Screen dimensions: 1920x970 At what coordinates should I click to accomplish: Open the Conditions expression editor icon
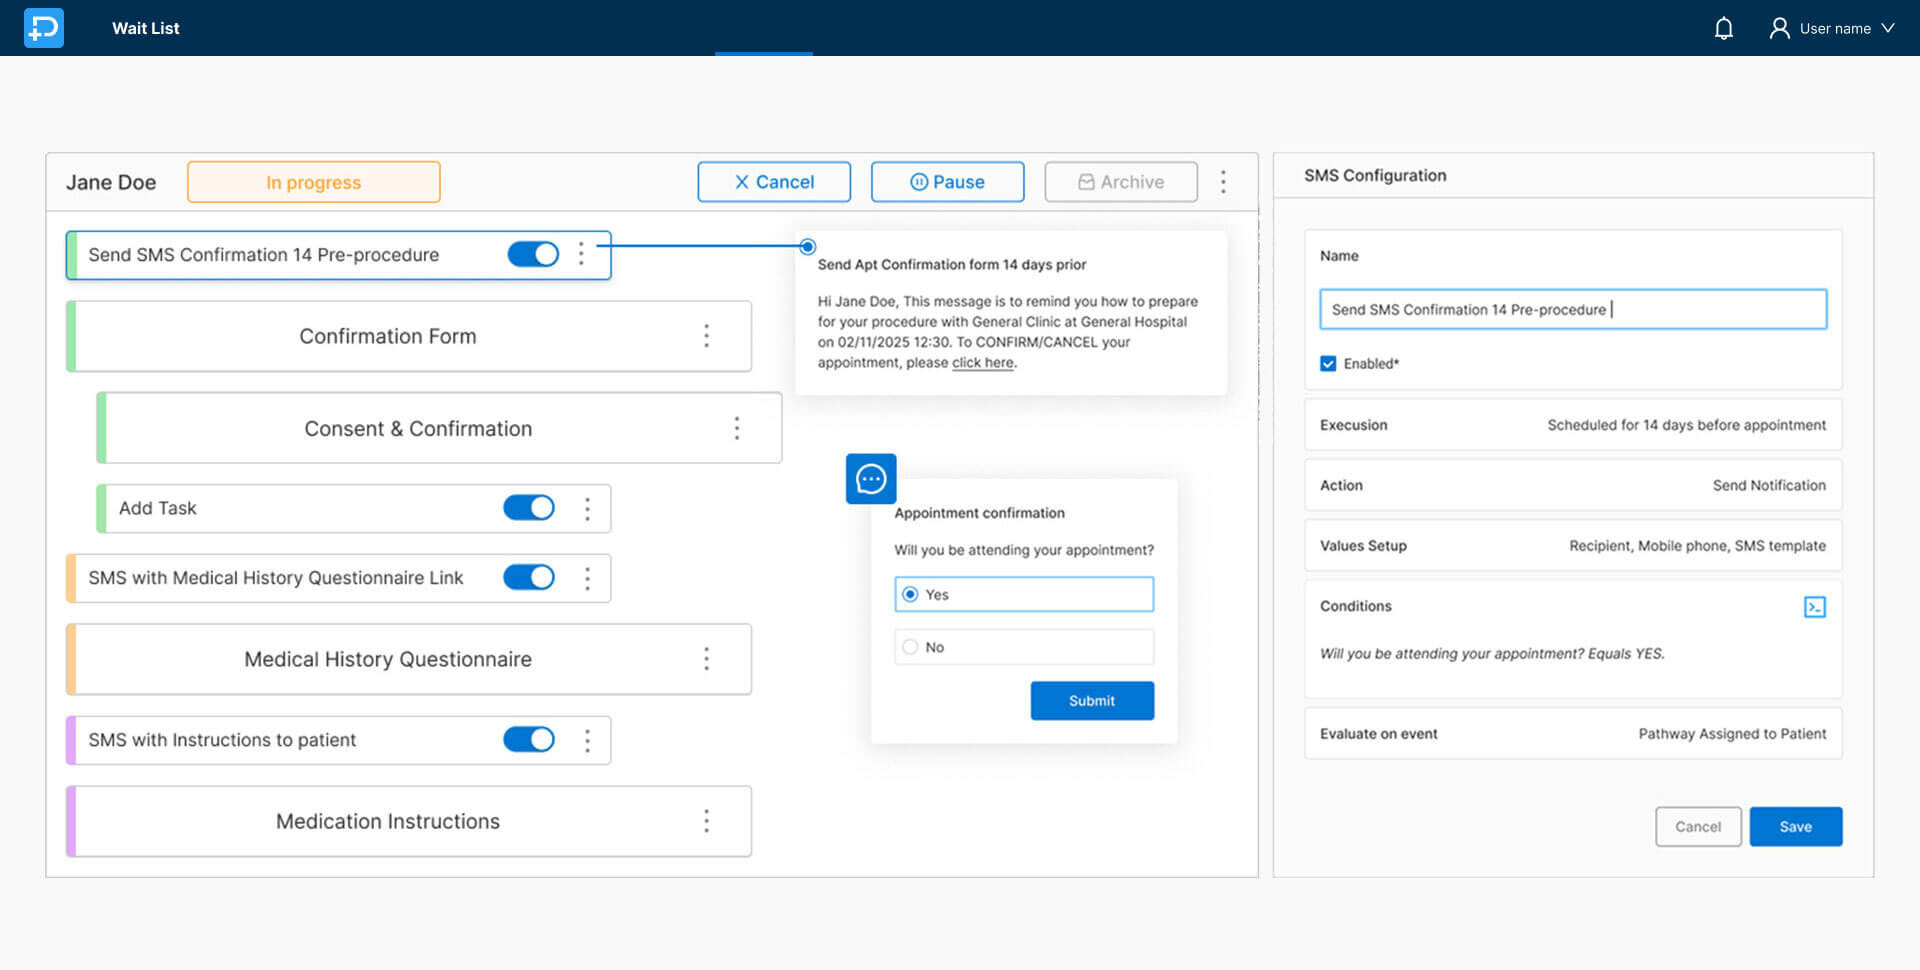[1814, 607]
